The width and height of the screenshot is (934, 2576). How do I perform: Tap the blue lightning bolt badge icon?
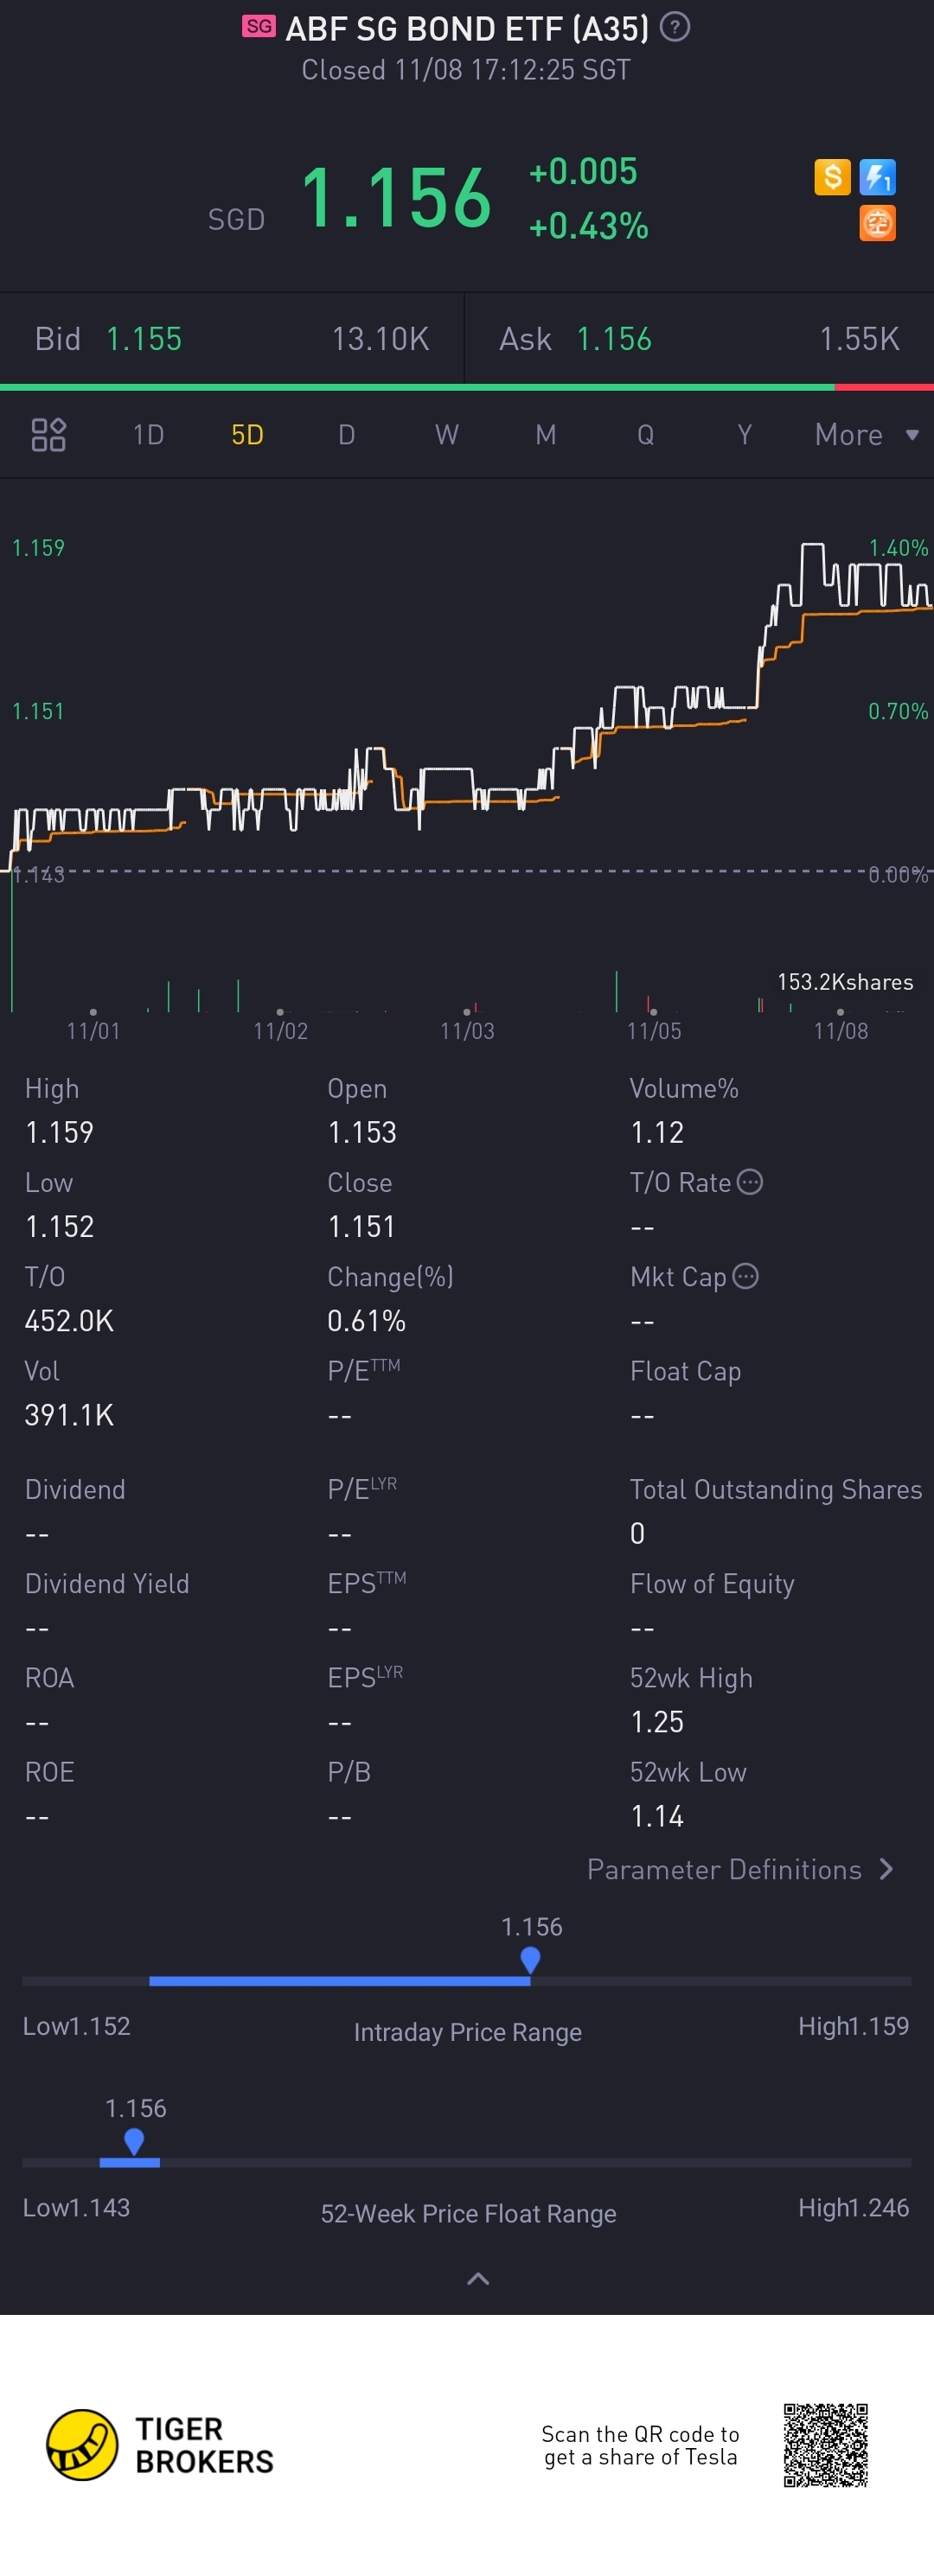tap(878, 177)
